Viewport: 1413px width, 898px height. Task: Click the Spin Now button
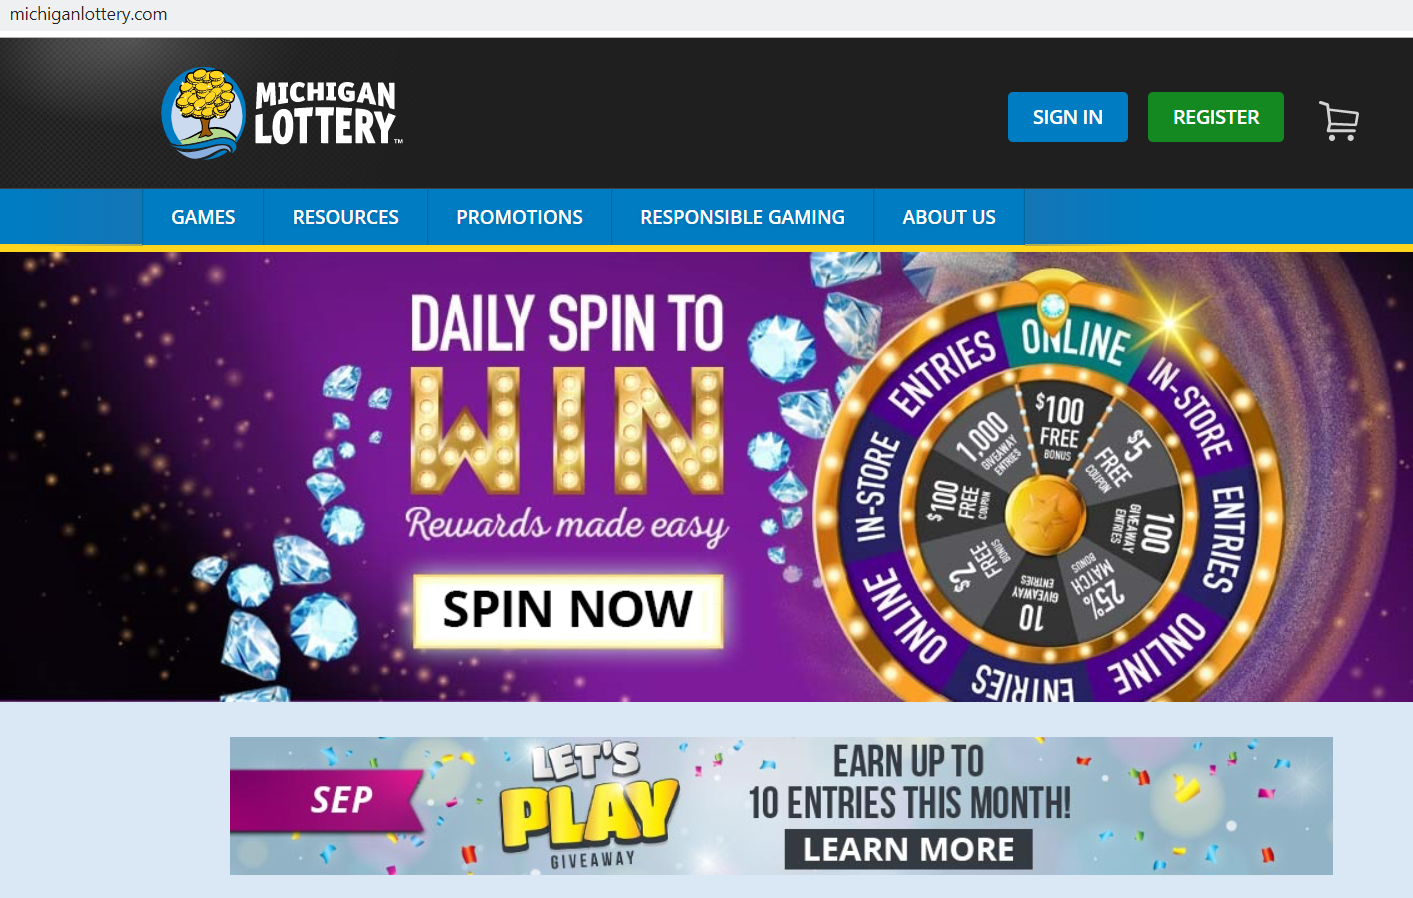point(568,611)
